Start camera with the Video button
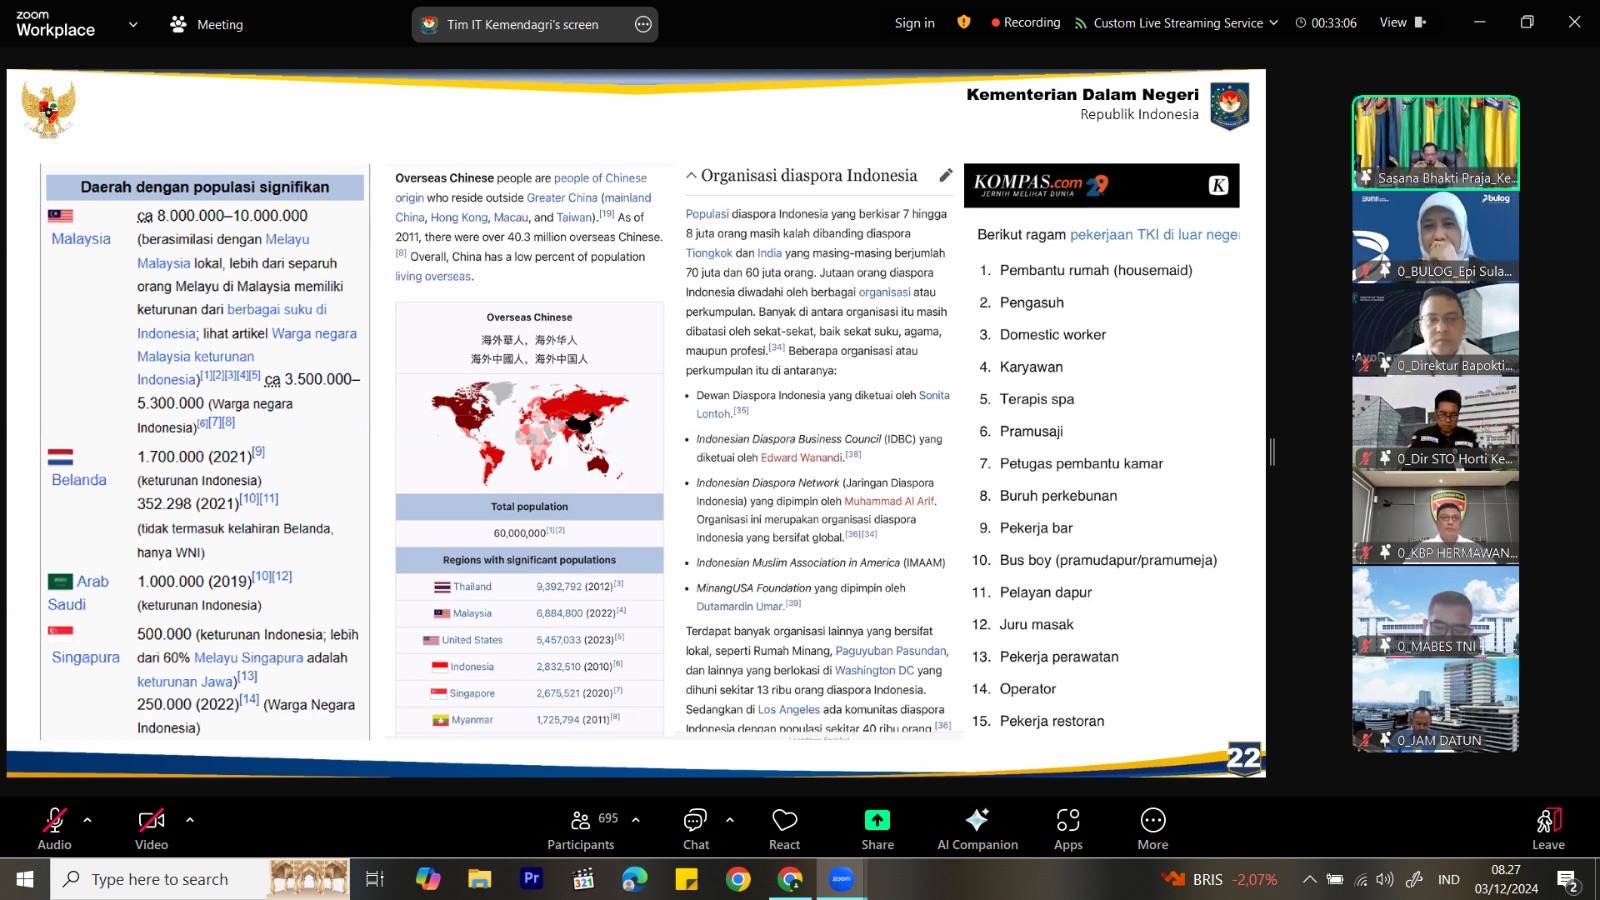The image size is (1600, 900). coord(151,829)
